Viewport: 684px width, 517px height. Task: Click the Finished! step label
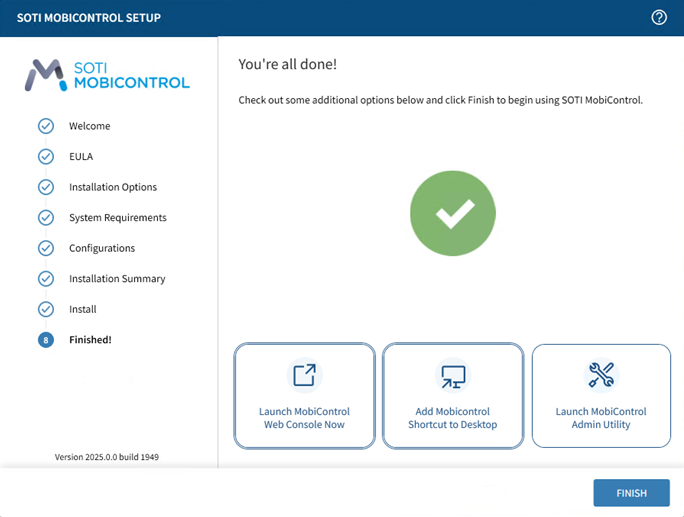point(90,340)
